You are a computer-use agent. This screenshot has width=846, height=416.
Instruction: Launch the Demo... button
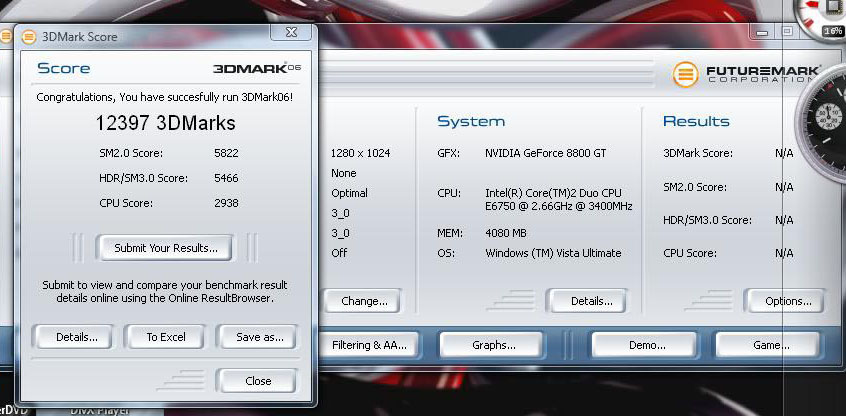(x=646, y=345)
